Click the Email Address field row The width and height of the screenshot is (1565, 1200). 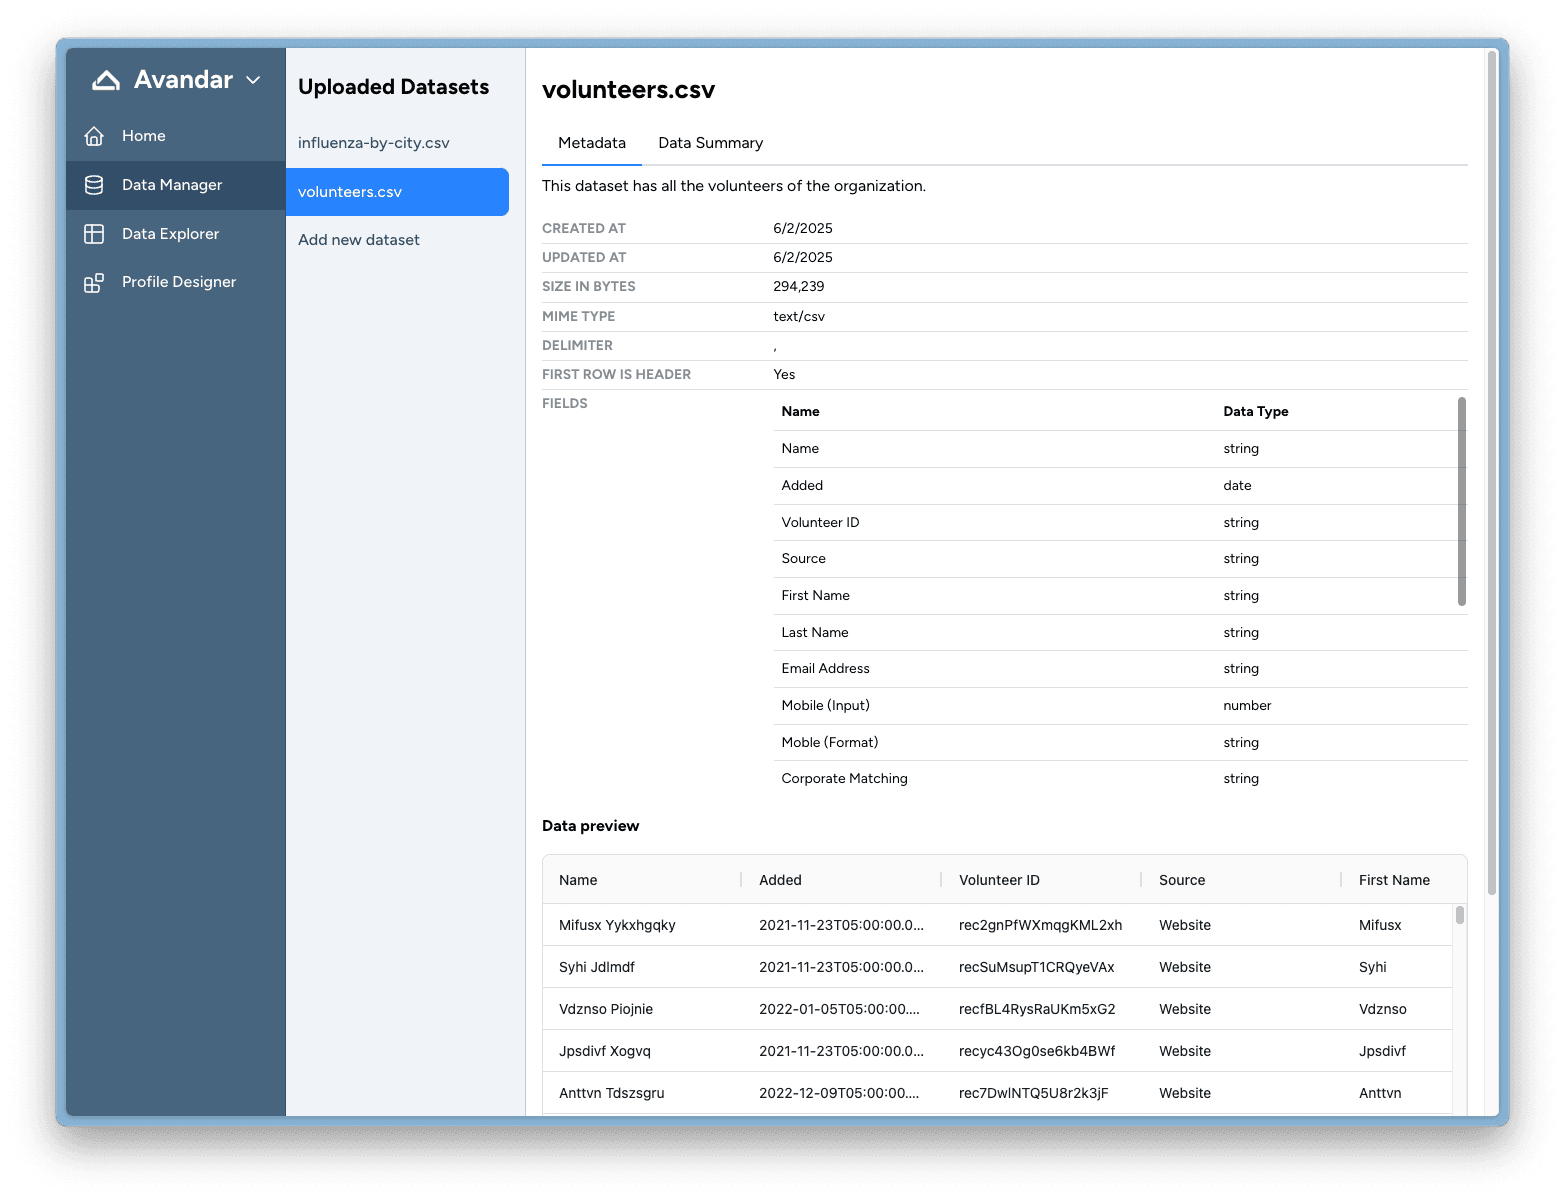[825, 669]
